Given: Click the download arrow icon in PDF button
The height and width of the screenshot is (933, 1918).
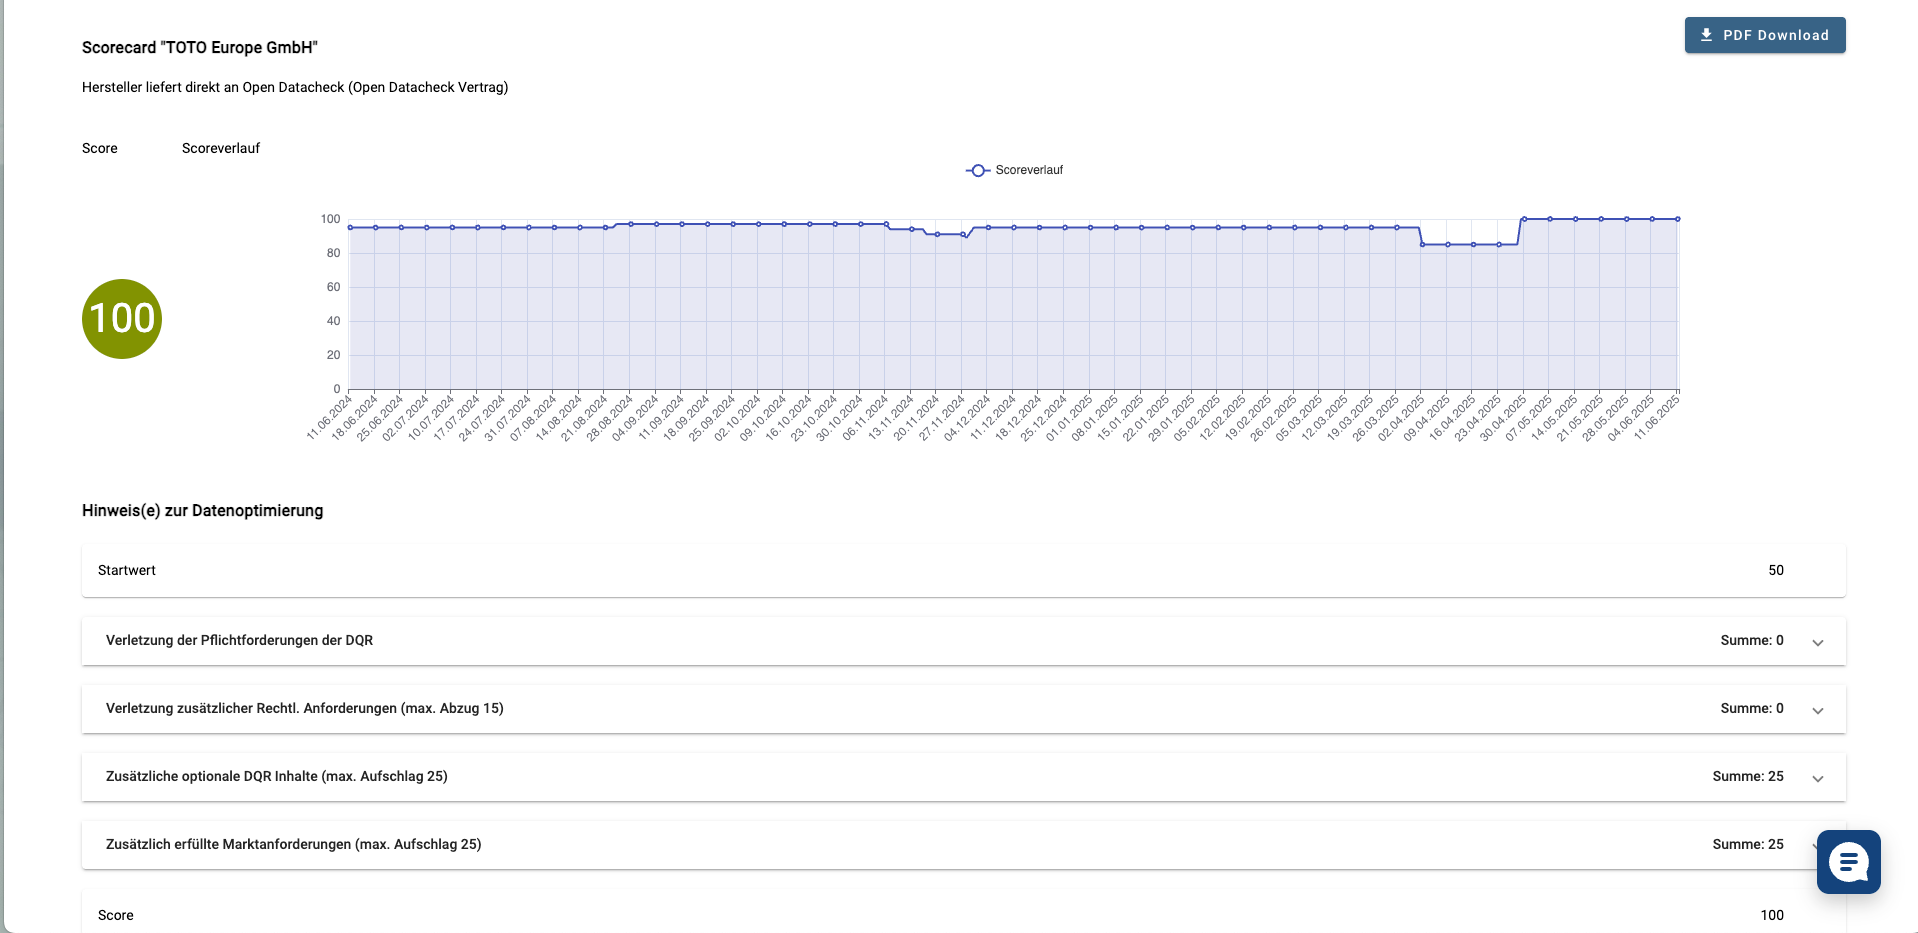Looking at the screenshot, I should pyautogui.click(x=1706, y=35).
